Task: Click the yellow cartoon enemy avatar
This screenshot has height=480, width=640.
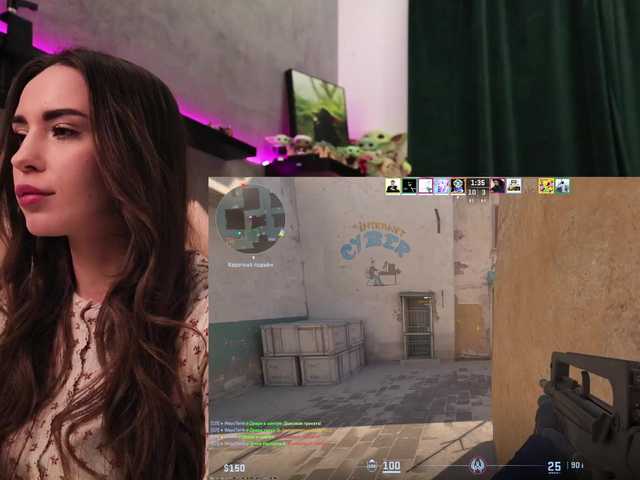Action: click(x=546, y=186)
